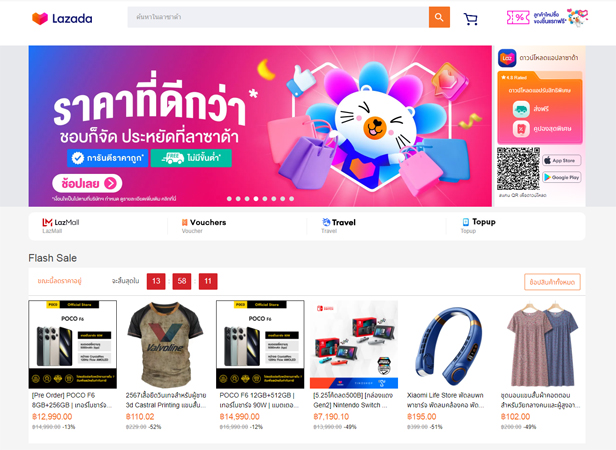616x450 pixels.
Task: Click the QR code for app download
Action: (518, 169)
